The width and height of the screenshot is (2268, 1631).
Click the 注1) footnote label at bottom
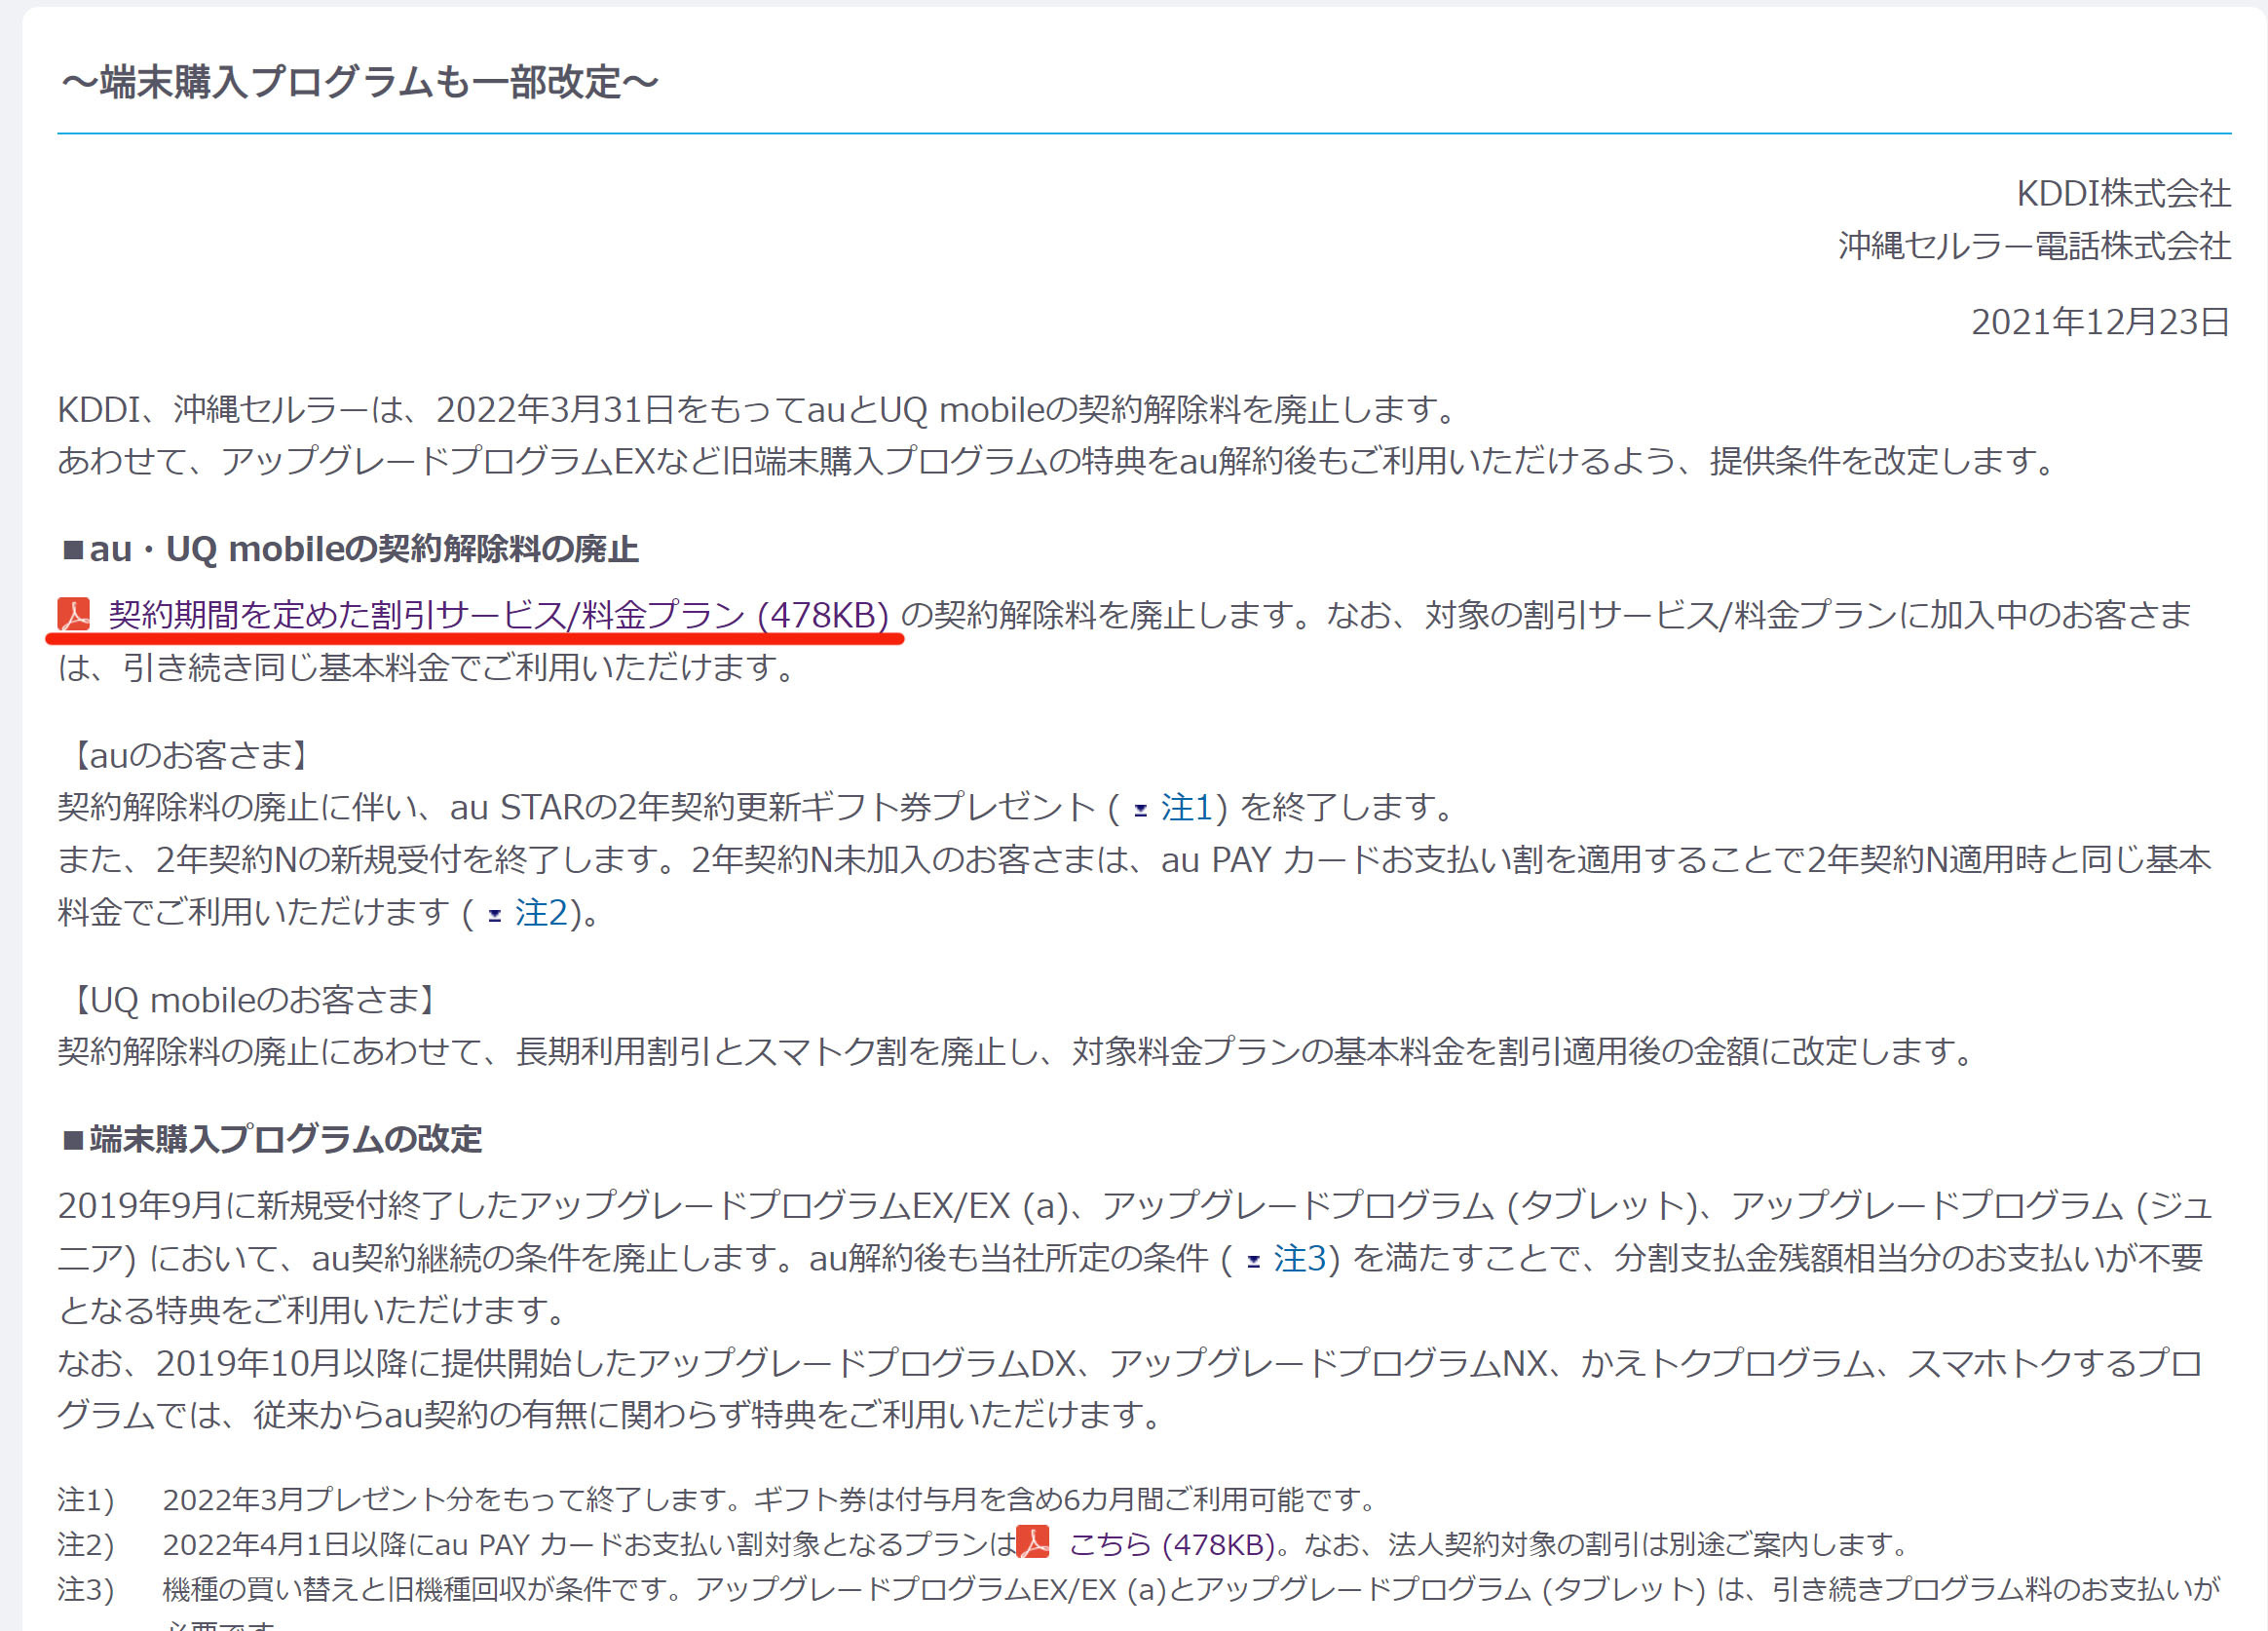click(x=86, y=1499)
